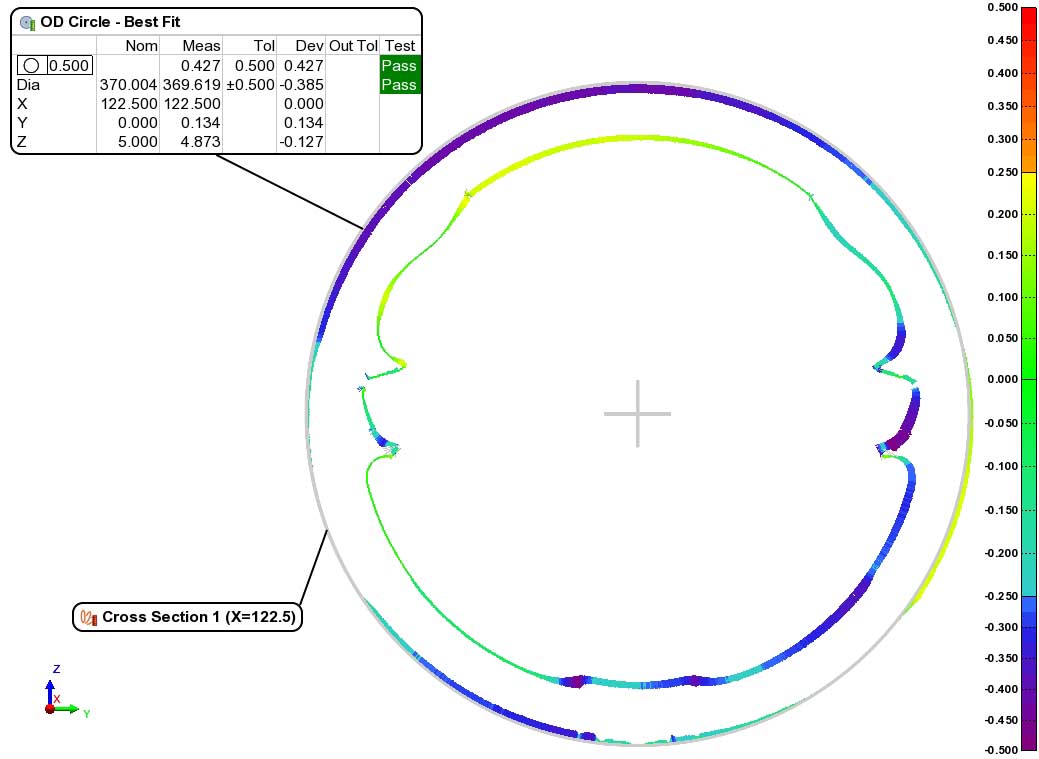
Task: Click the 'Meas' column header
Action: tap(201, 46)
